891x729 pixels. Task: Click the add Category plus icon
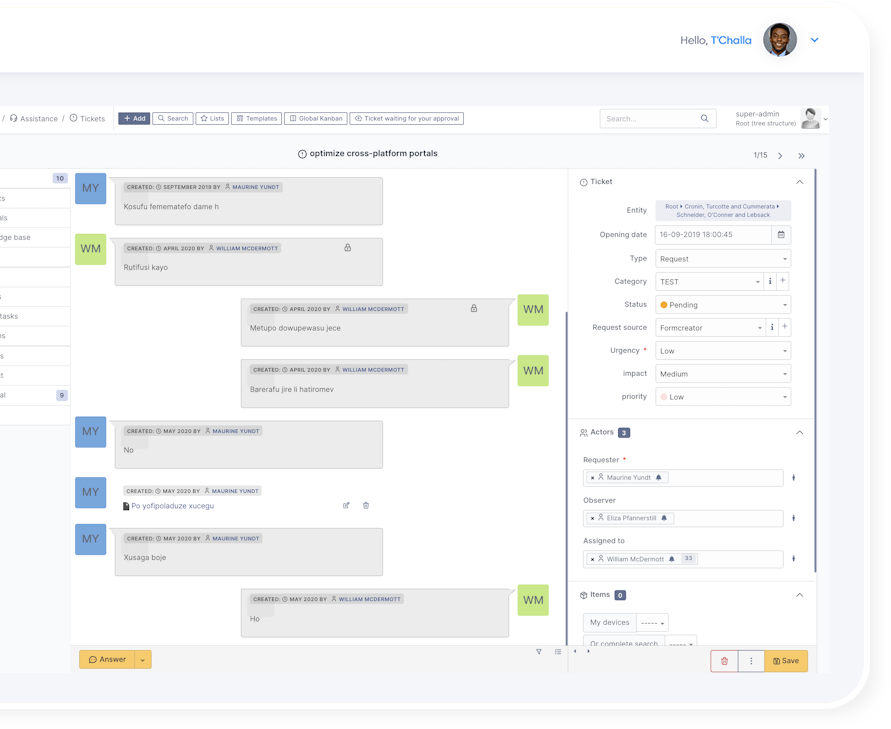tap(783, 281)
